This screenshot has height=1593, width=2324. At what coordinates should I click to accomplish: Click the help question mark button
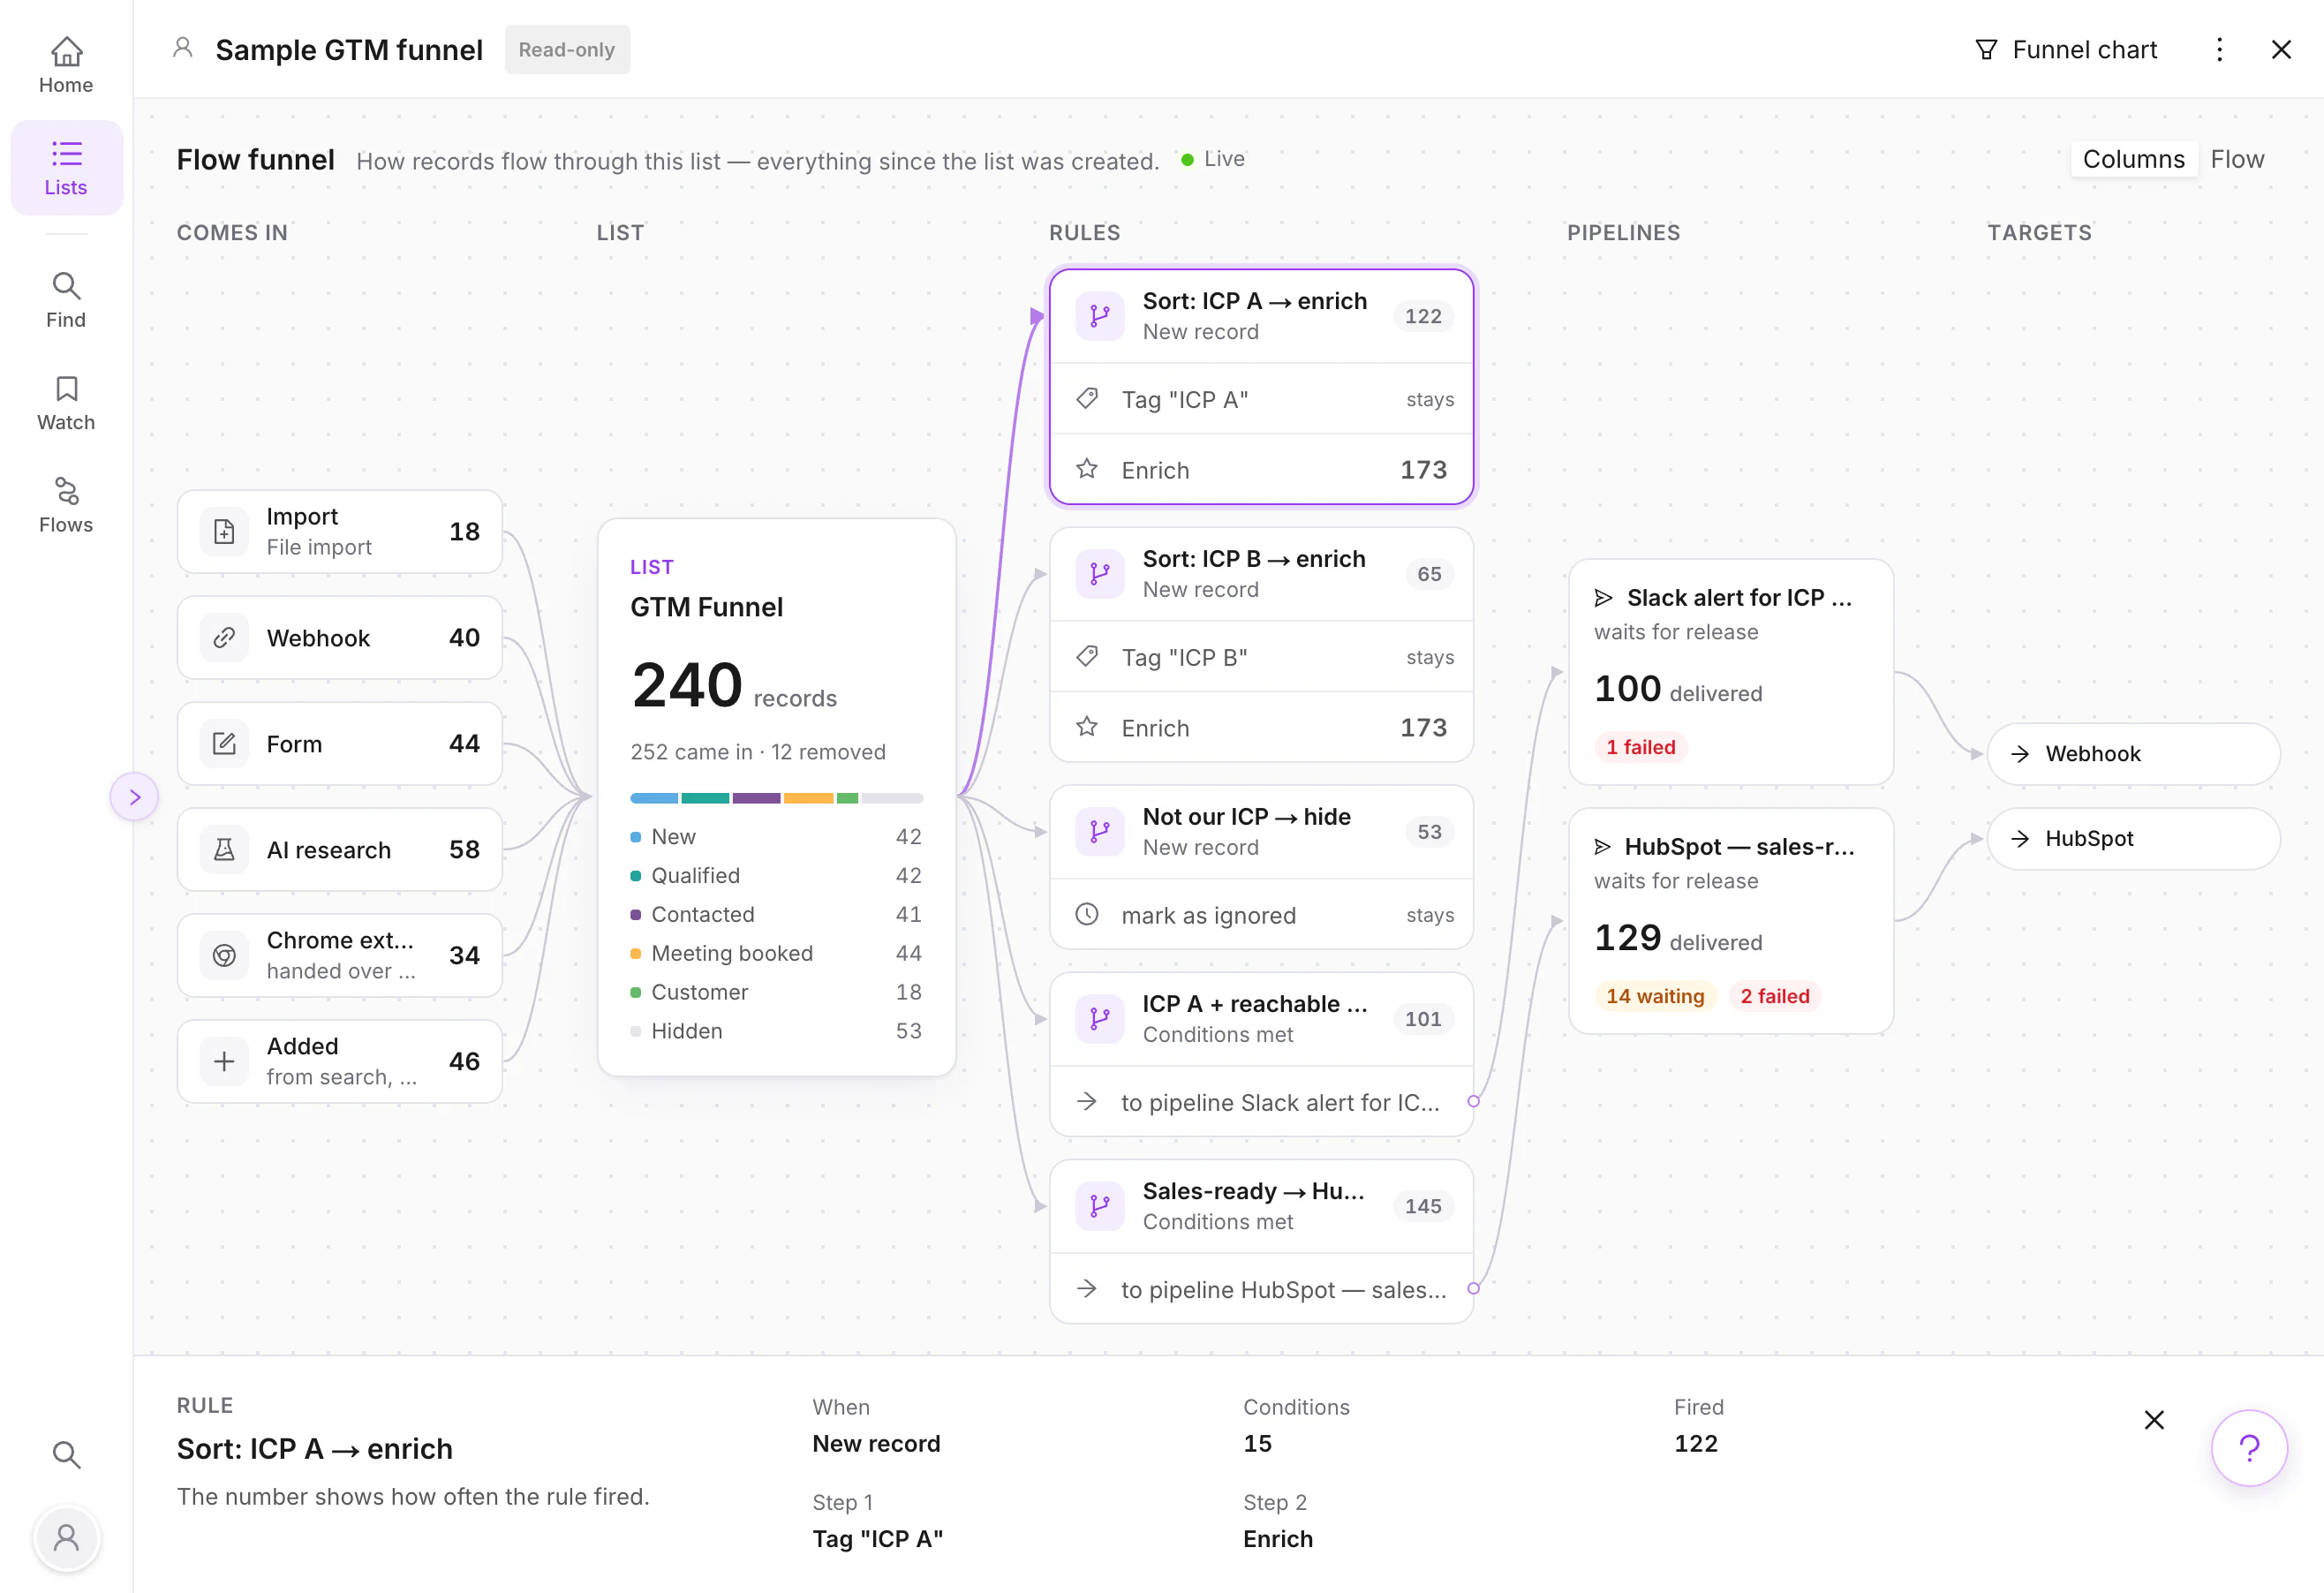pos(2249,1447)
